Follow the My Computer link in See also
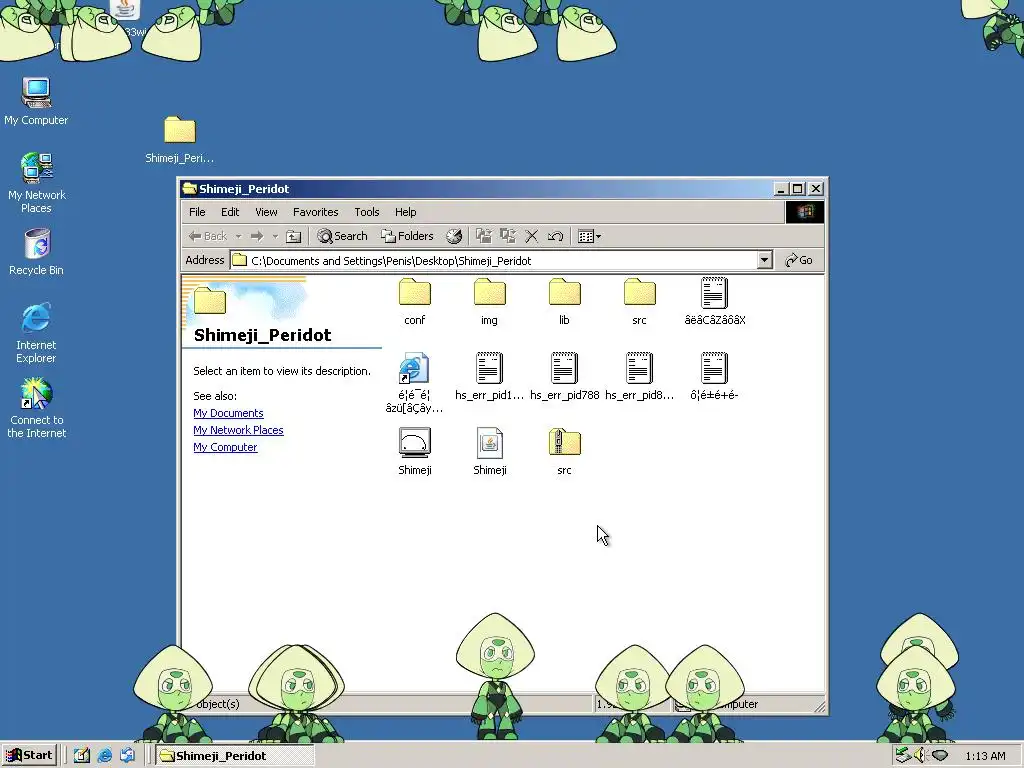 (x=225, y=447)
